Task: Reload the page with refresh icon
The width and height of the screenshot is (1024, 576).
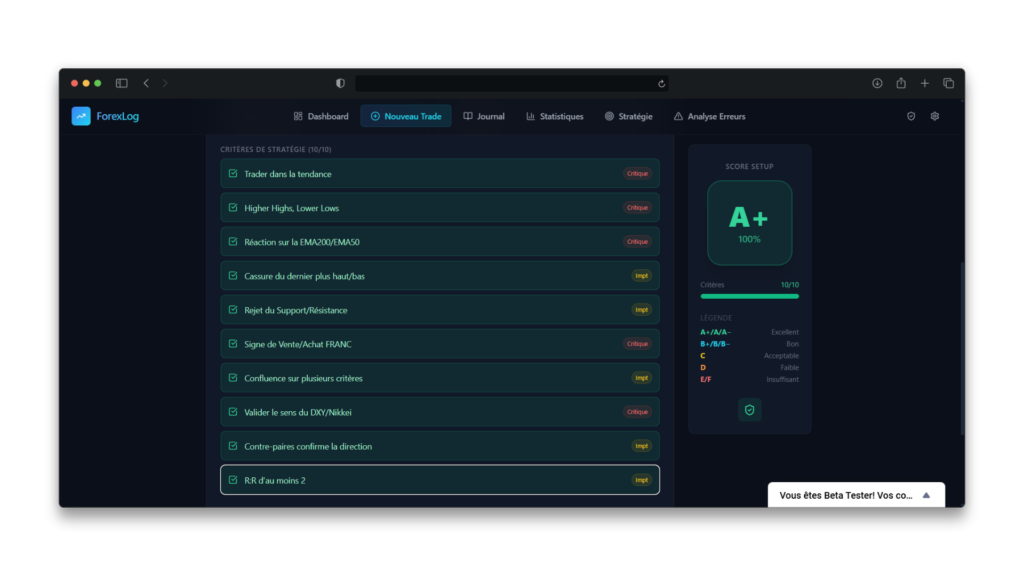Action: tap(661, 84)
